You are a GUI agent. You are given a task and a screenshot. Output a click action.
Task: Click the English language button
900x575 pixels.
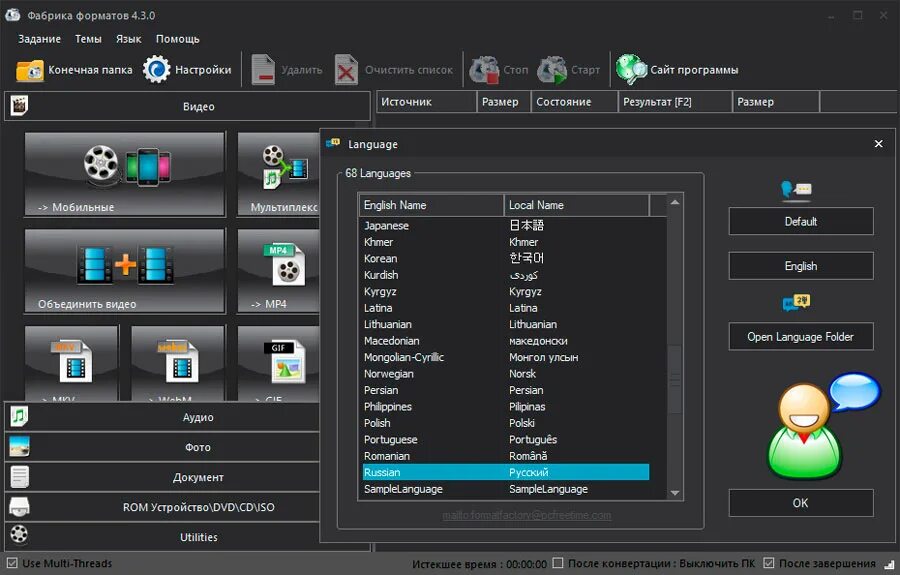[x=801, y=266]
